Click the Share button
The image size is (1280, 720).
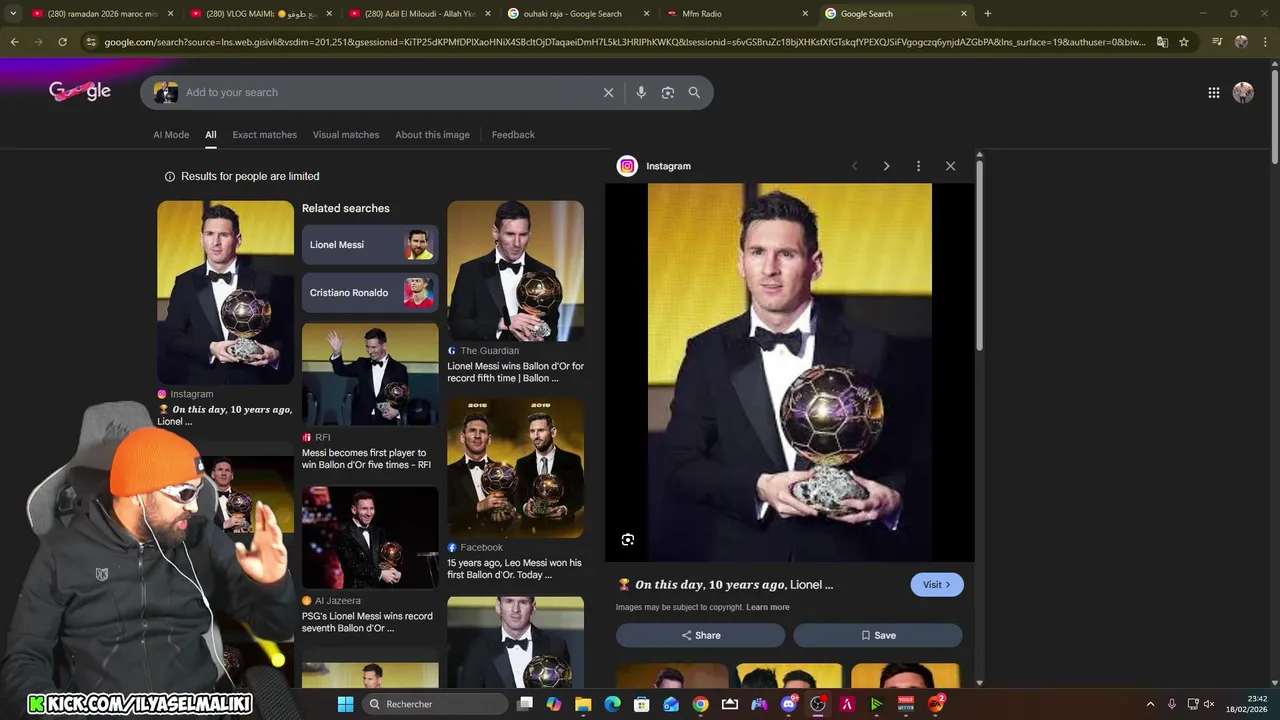point(700,635)
